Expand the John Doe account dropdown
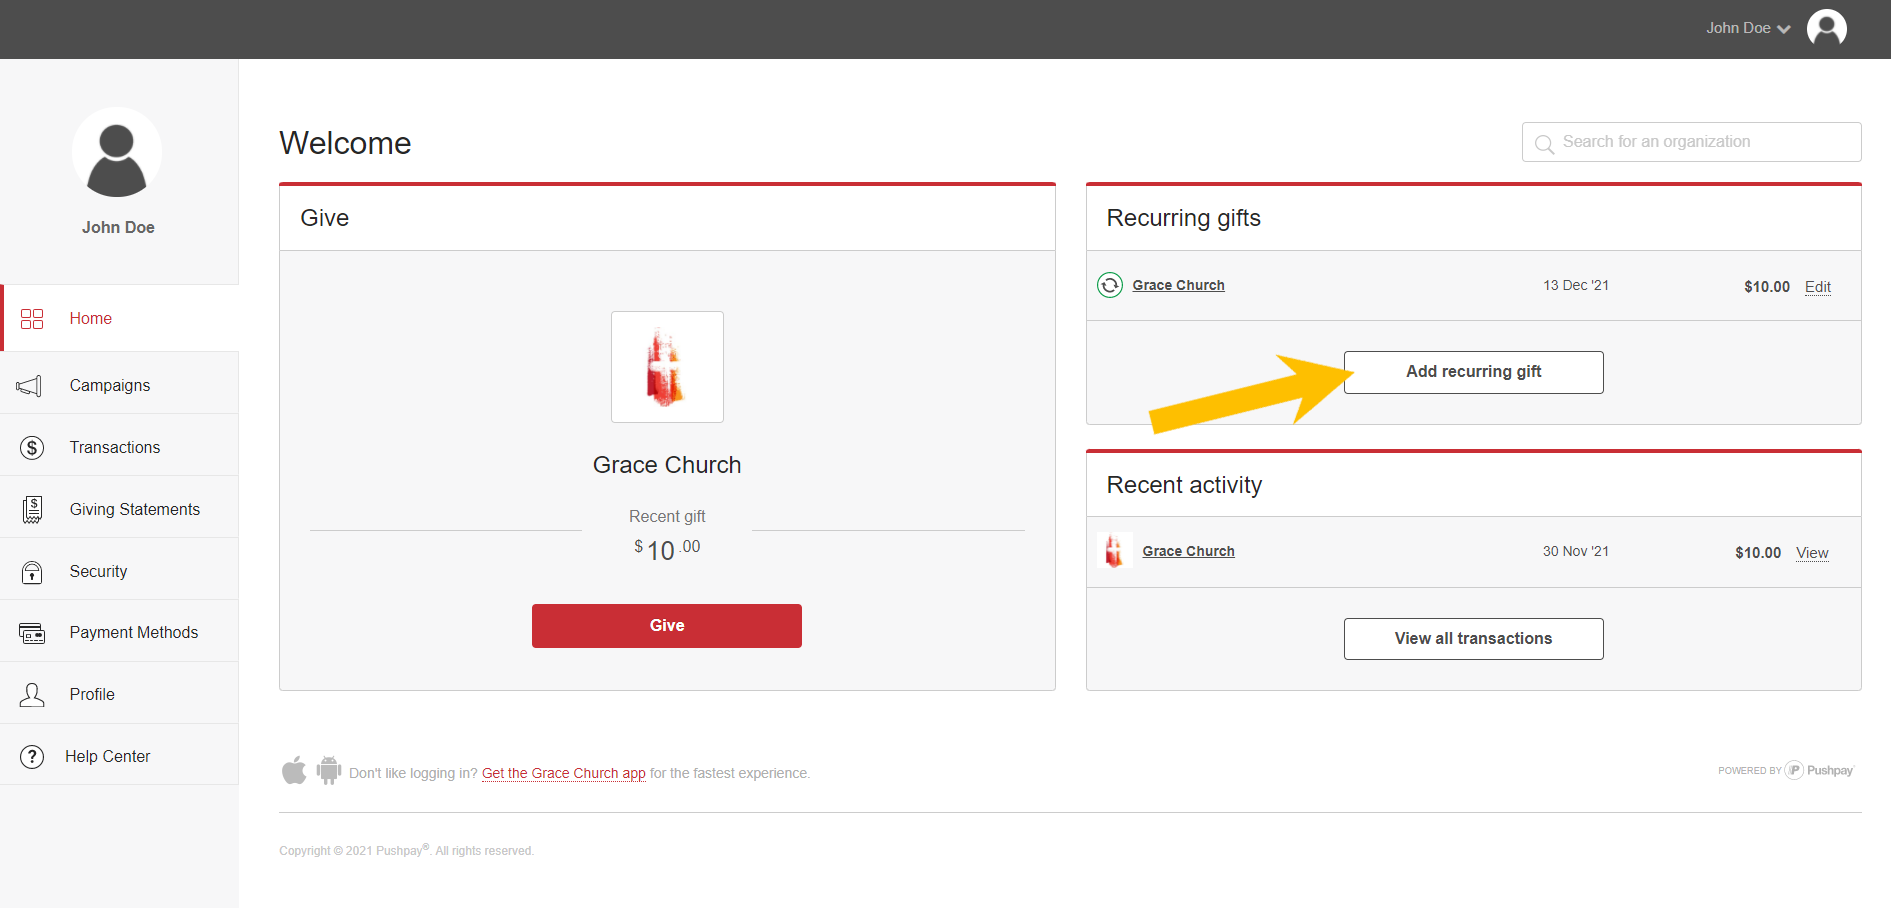The width and height of the screenshot is (1891, 908). (1748, 28)
